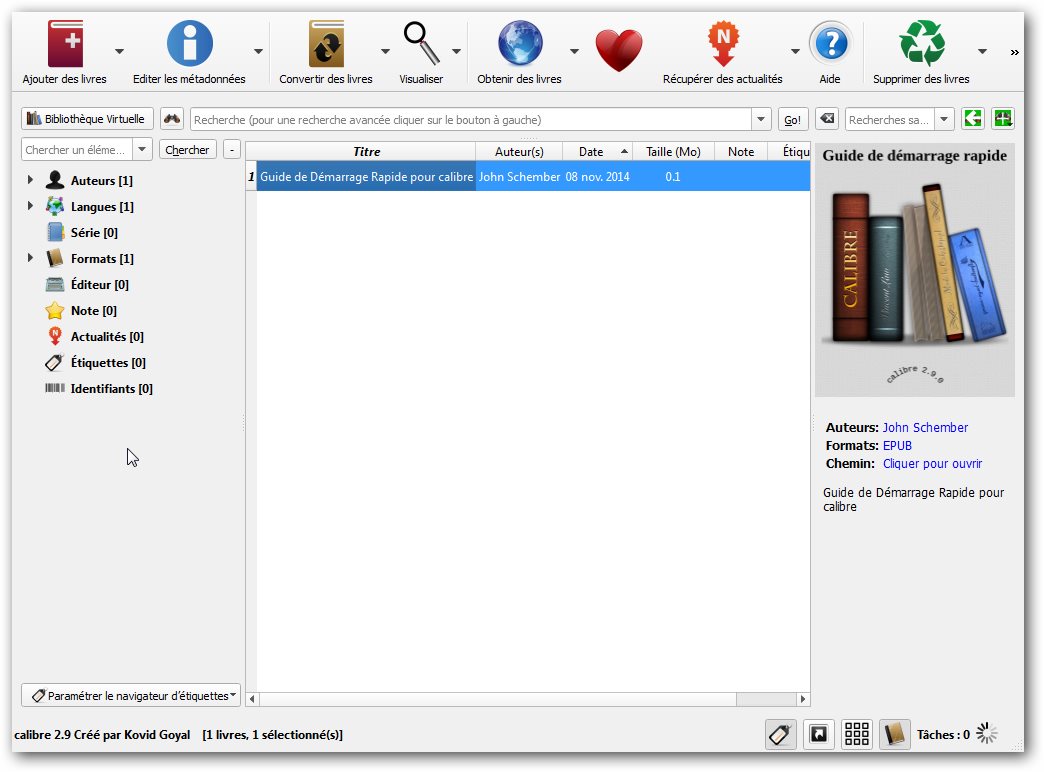The image size is (1044, 772).
Task: Sort by the Titre column header
Action: click(x=366, y=152)
